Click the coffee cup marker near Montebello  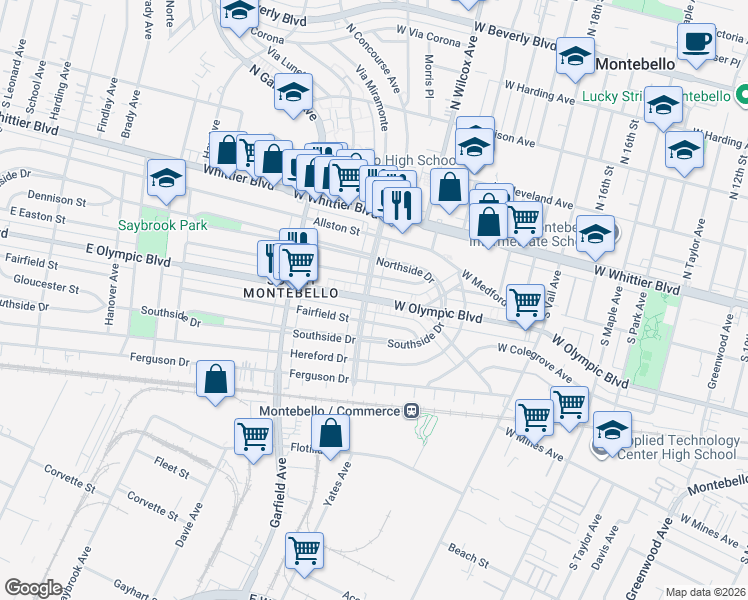pos(696,44)
